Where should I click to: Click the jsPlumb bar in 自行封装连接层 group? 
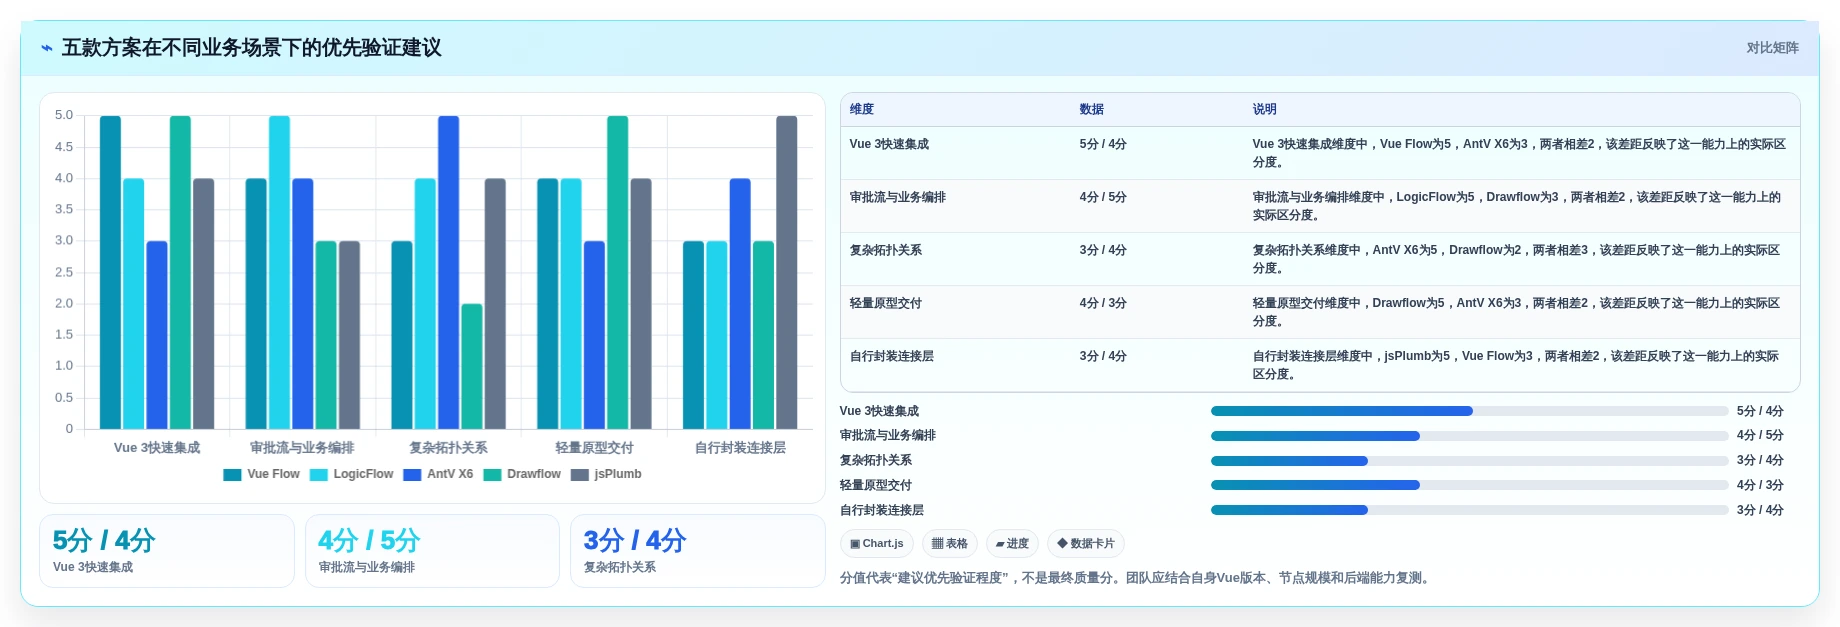[x=787, y=272]
